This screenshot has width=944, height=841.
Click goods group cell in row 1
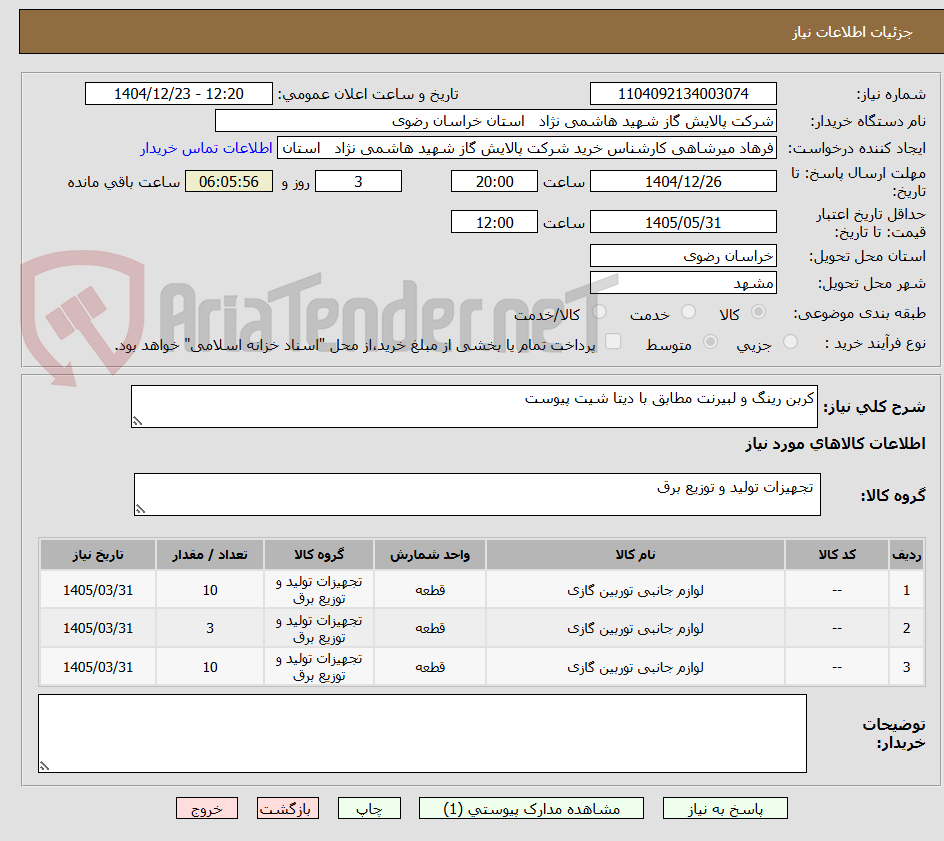coord(319,590)
